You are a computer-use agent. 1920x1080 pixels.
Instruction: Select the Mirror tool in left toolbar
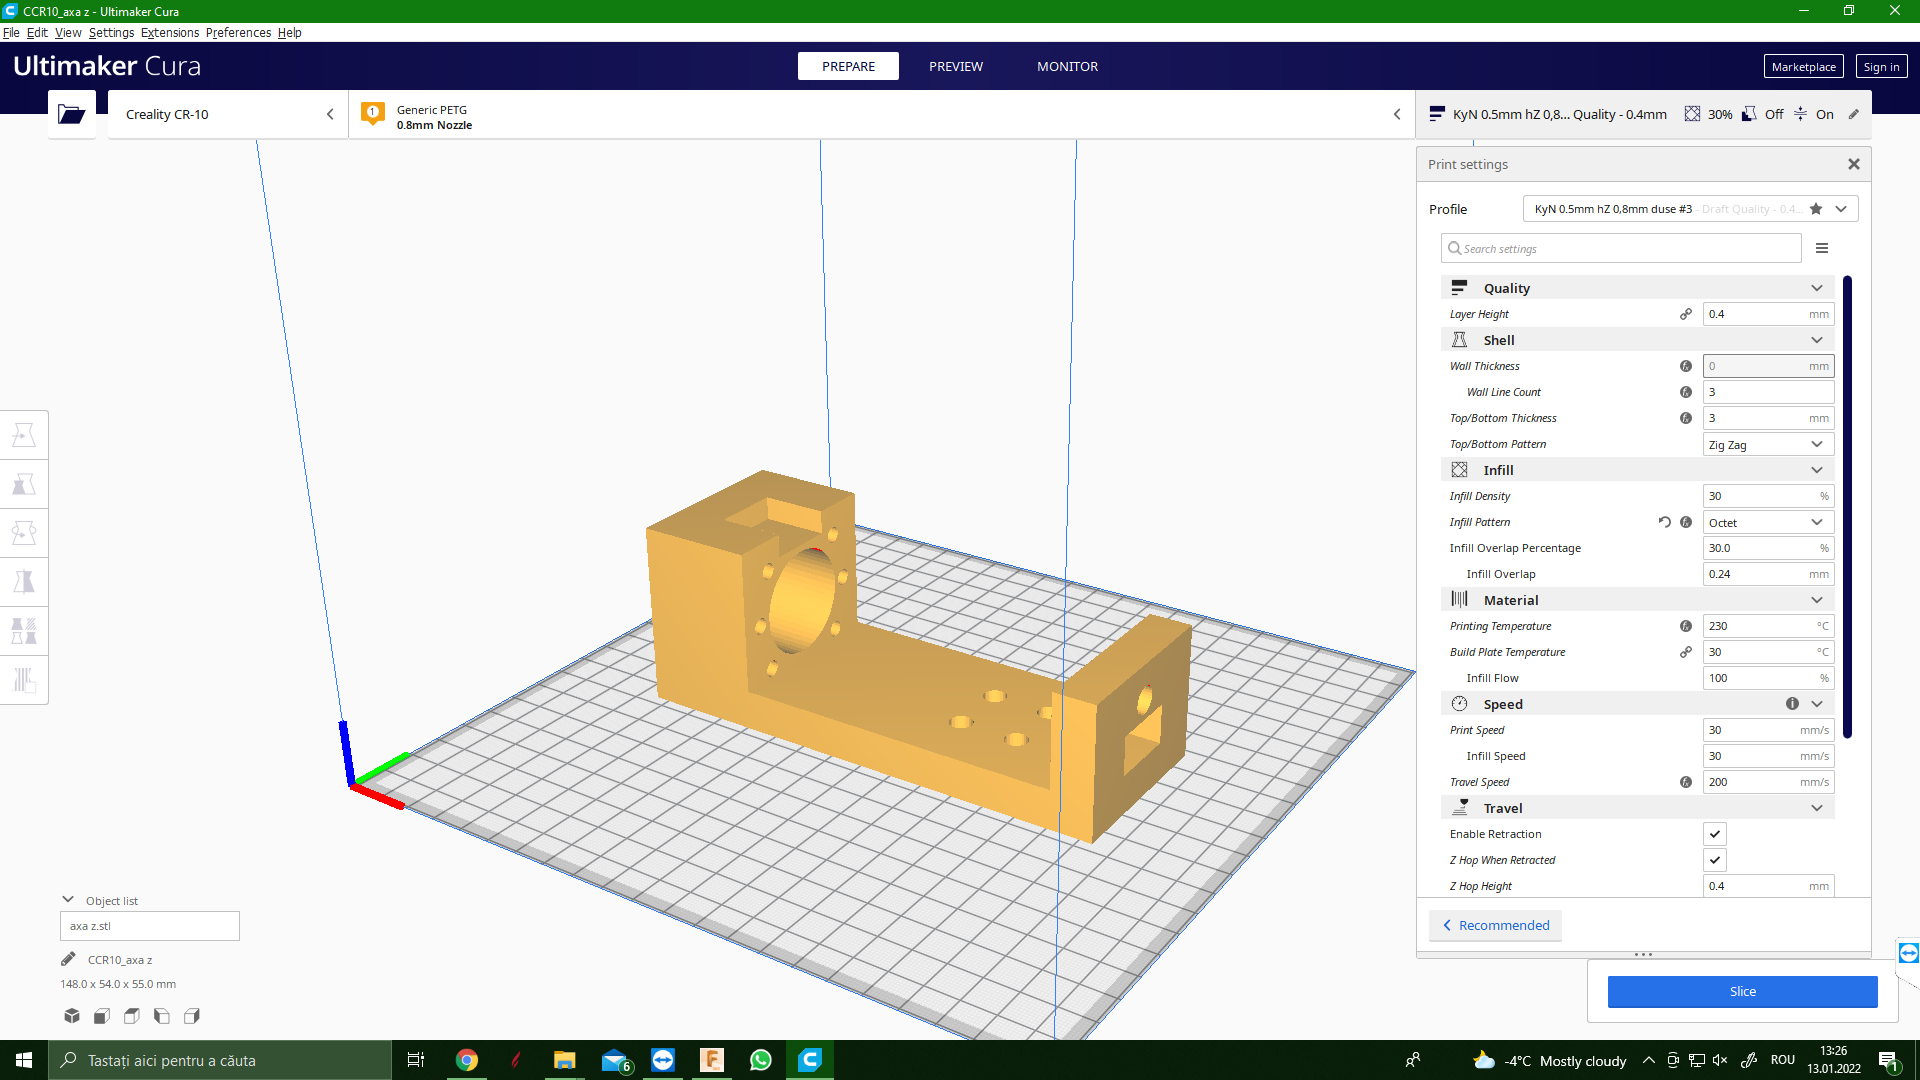[x=24, y=582]
